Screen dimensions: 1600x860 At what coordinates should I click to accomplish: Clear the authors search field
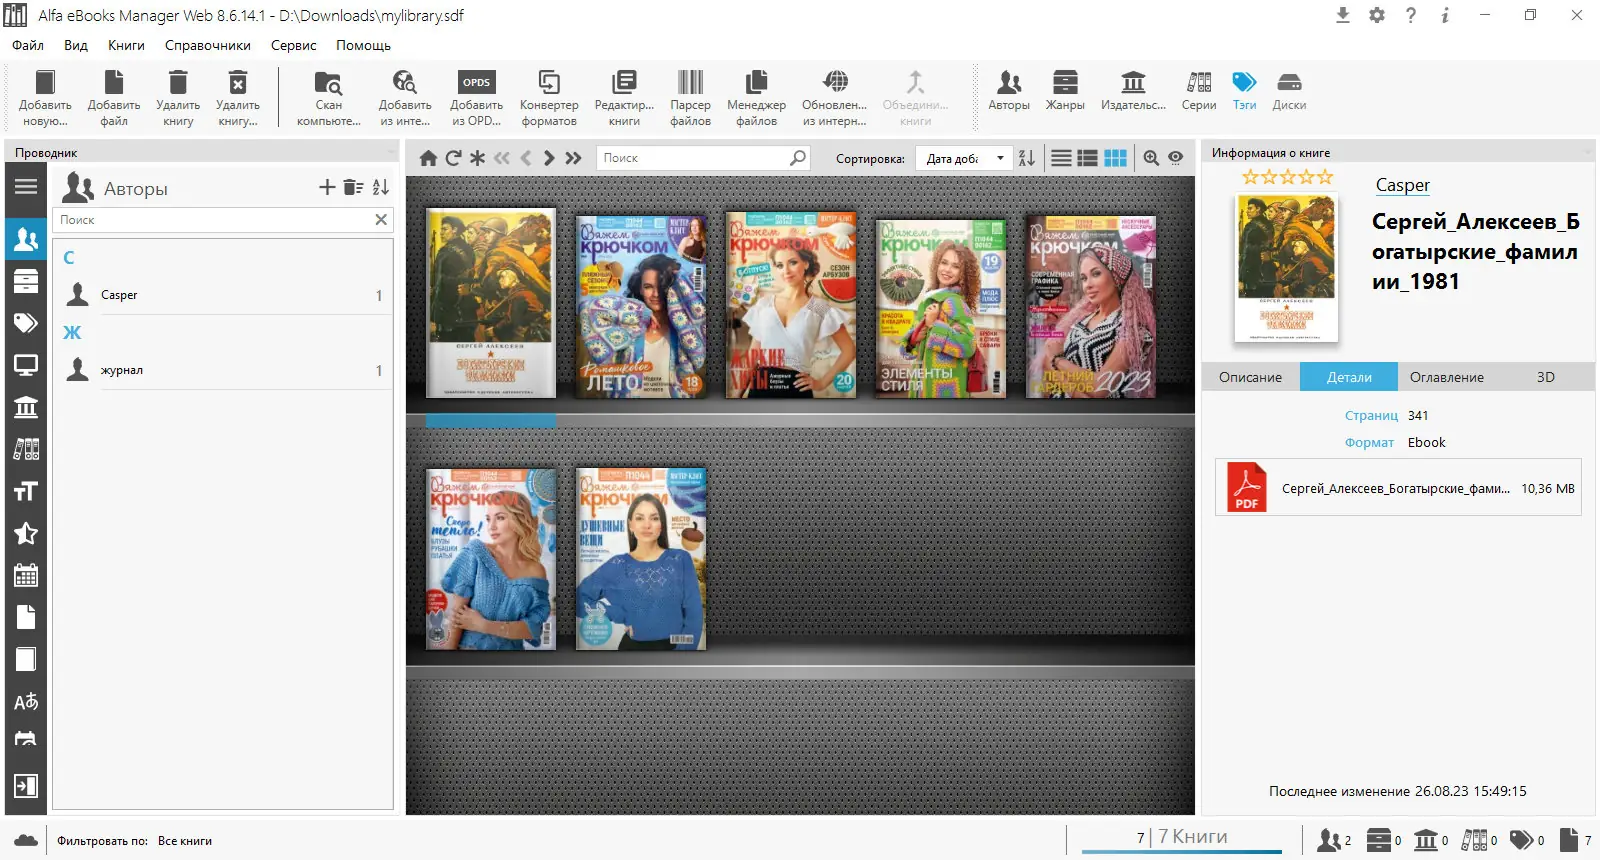coord(381,220)
